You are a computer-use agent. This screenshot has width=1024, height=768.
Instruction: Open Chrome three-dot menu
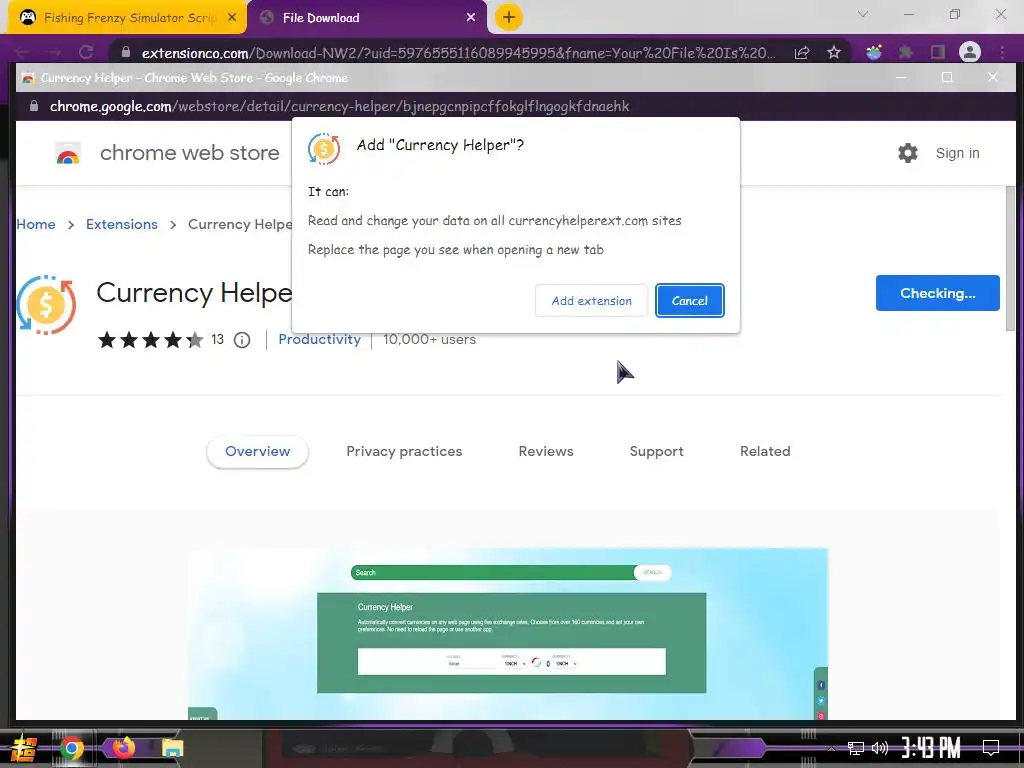point(1002,52)
